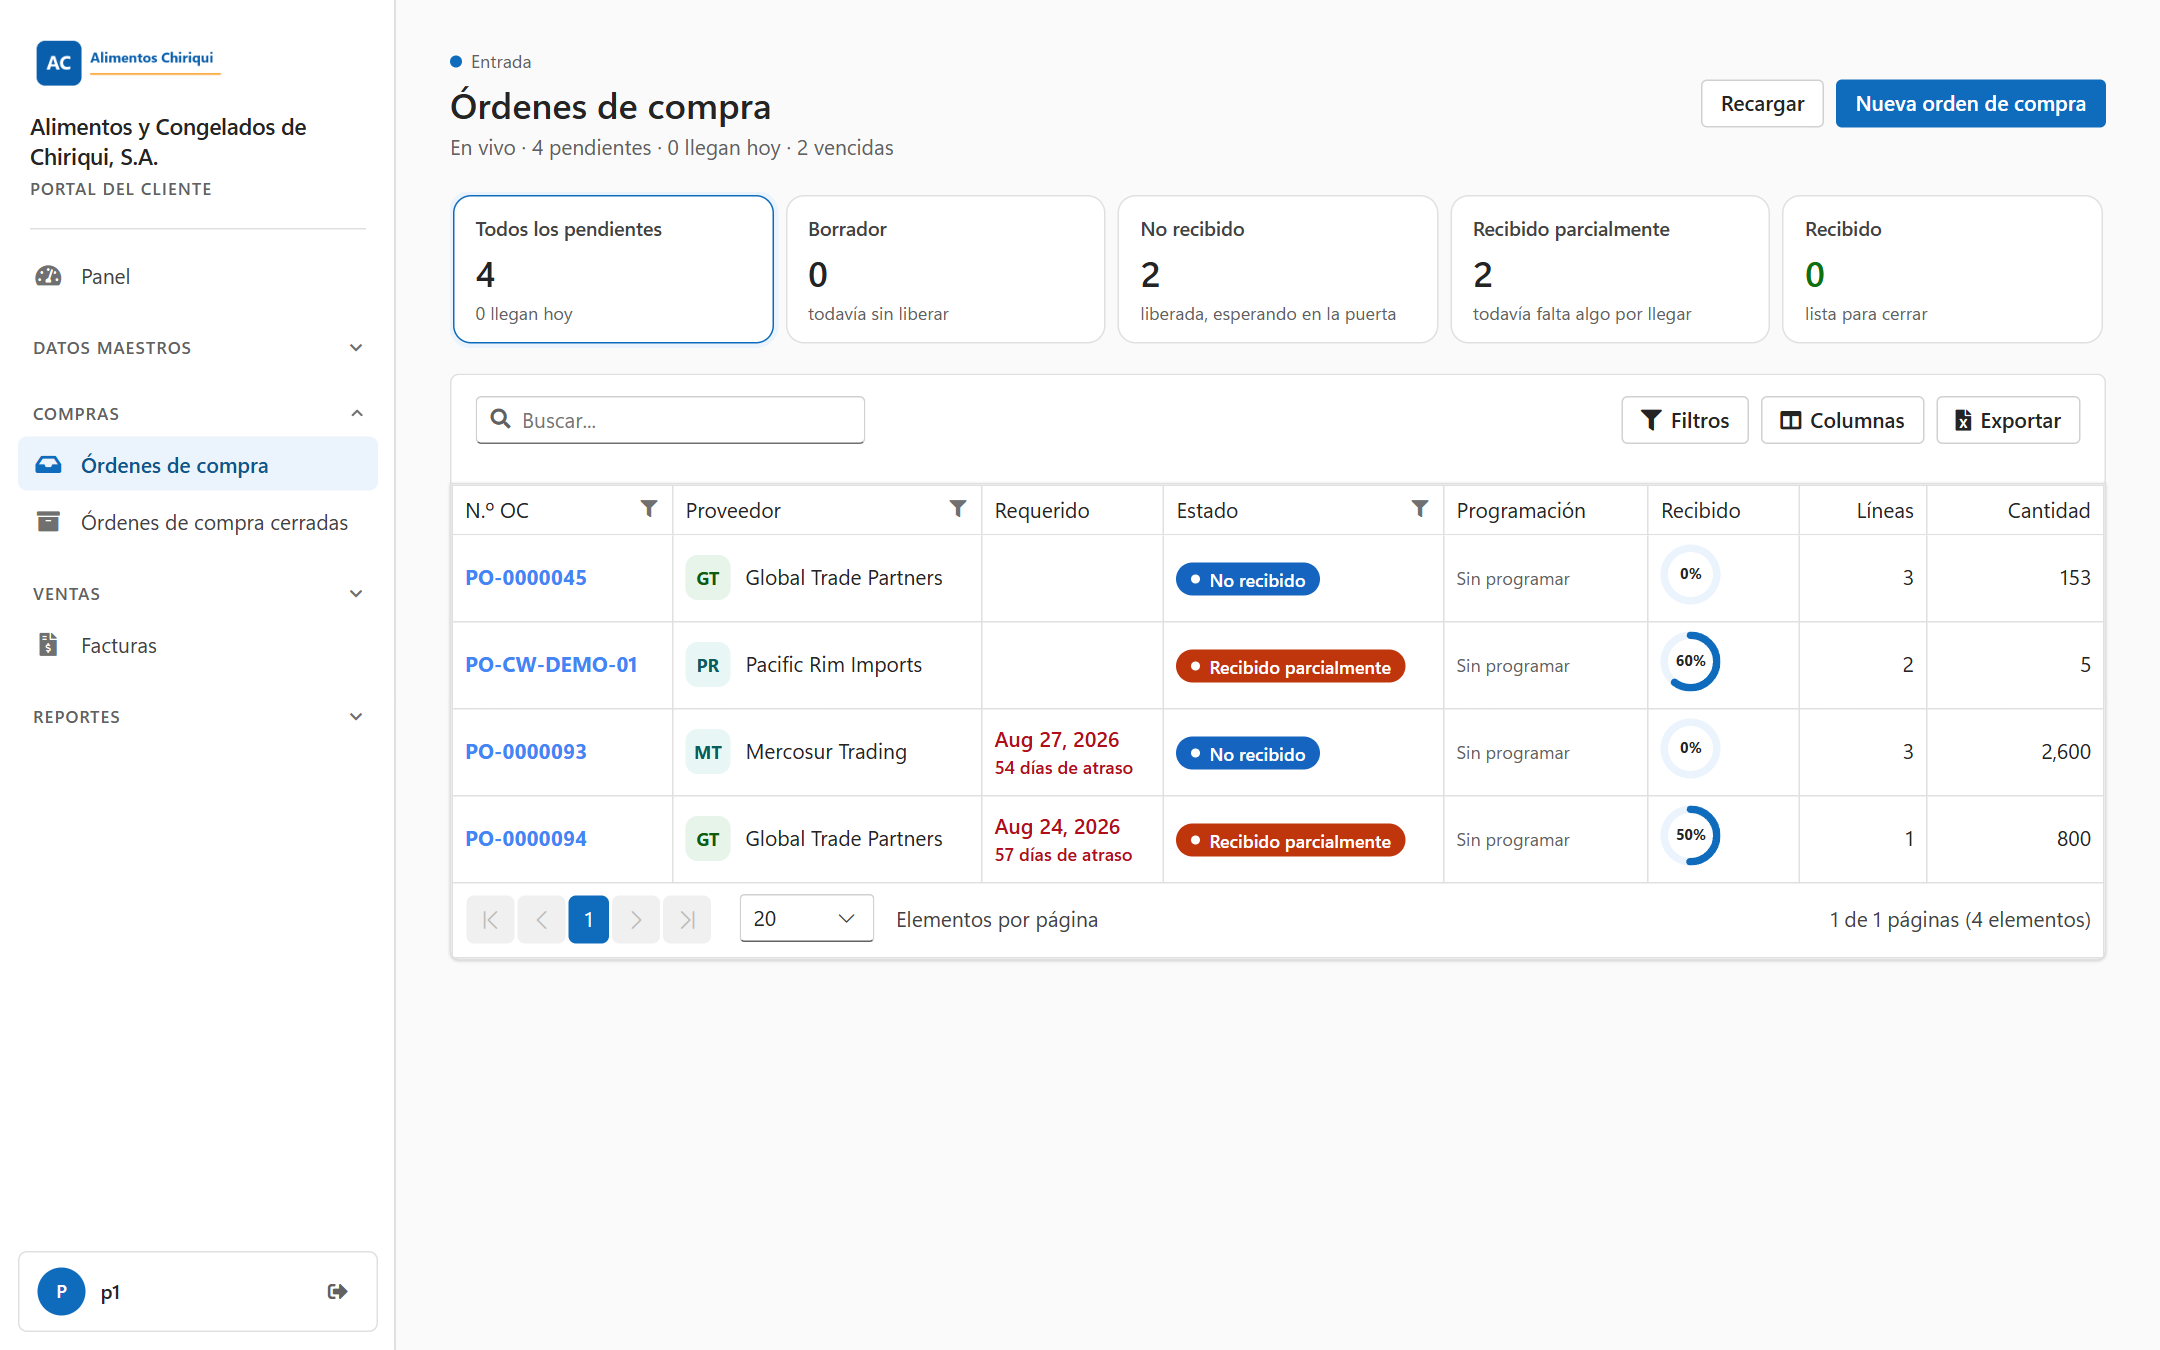Open the Columnas chooser
This screenshot has width=2160, height=1350.
coord(1842,420)
